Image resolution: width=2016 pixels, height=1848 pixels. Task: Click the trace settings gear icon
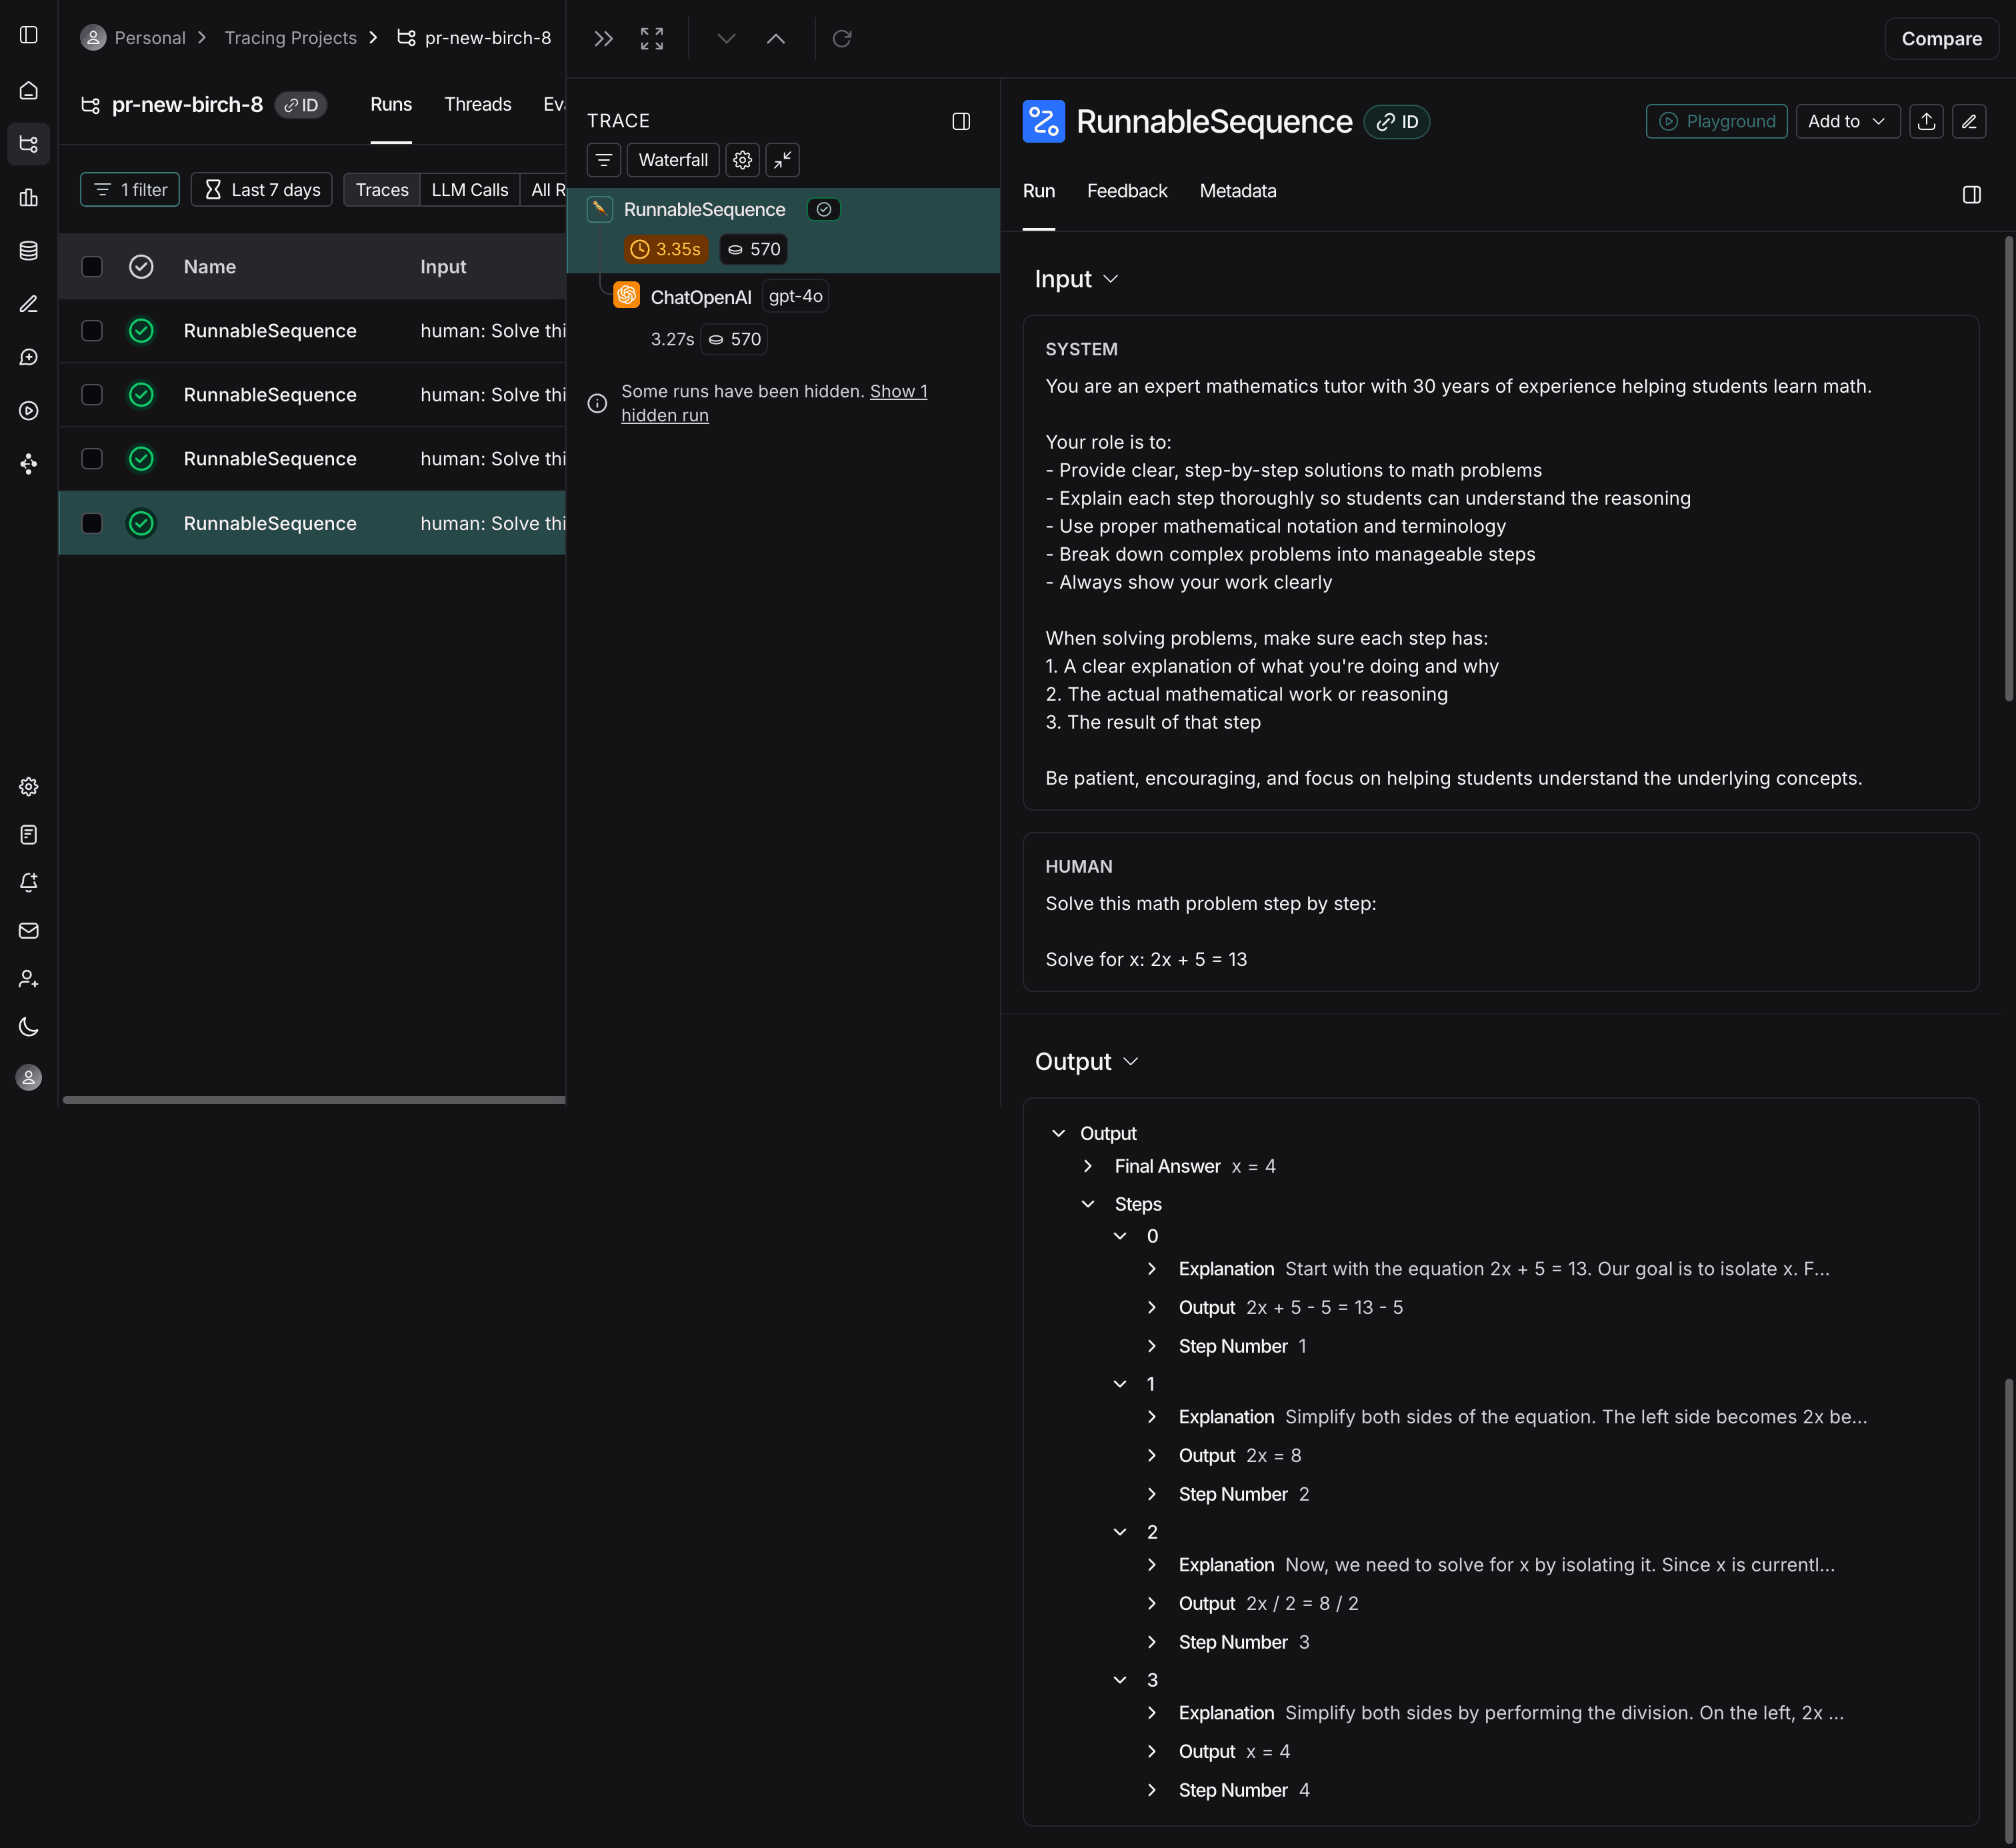coord(742,160)
